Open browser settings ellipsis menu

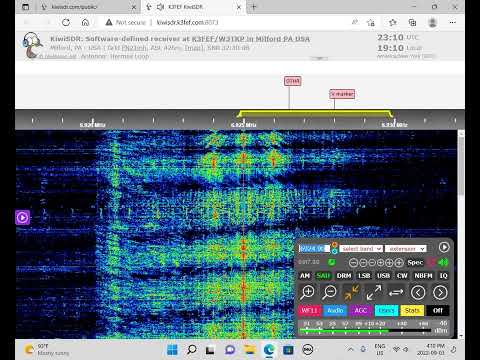tap(452, 22)
